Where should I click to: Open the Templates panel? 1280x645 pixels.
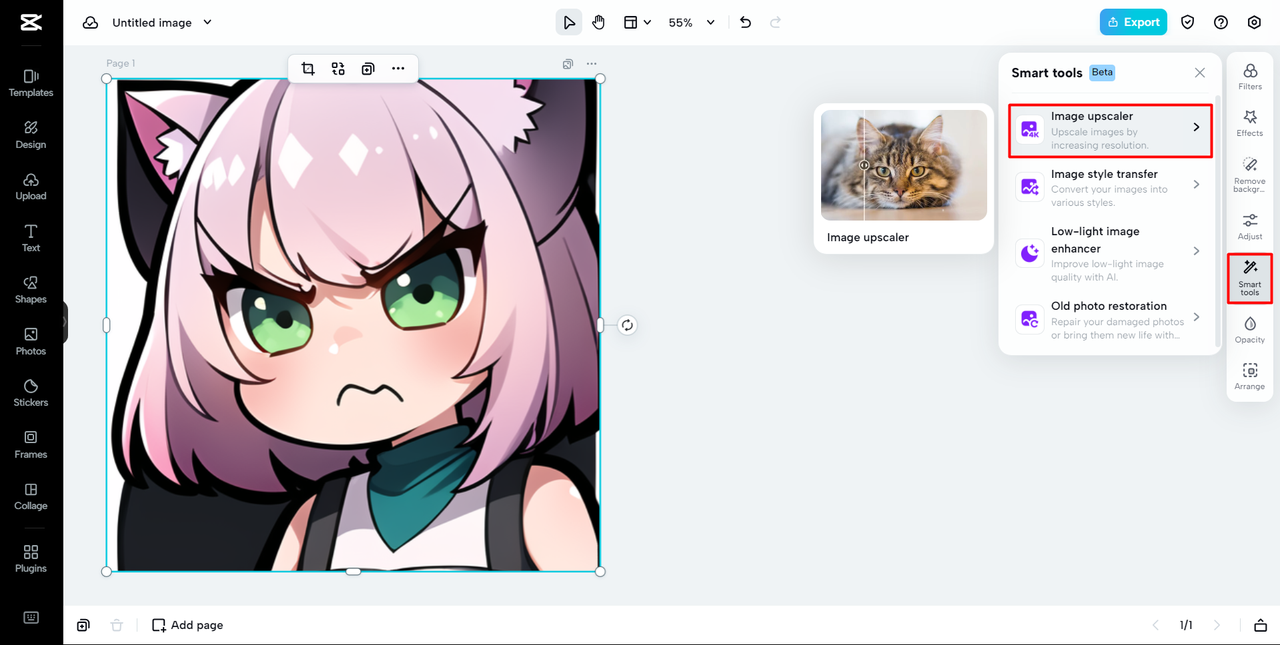click(x=31, y=83)
